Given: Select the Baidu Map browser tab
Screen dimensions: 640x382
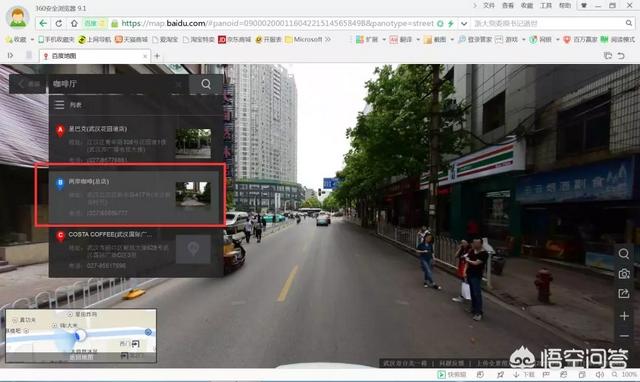Looking at the screenshot, I should (95, 56).
